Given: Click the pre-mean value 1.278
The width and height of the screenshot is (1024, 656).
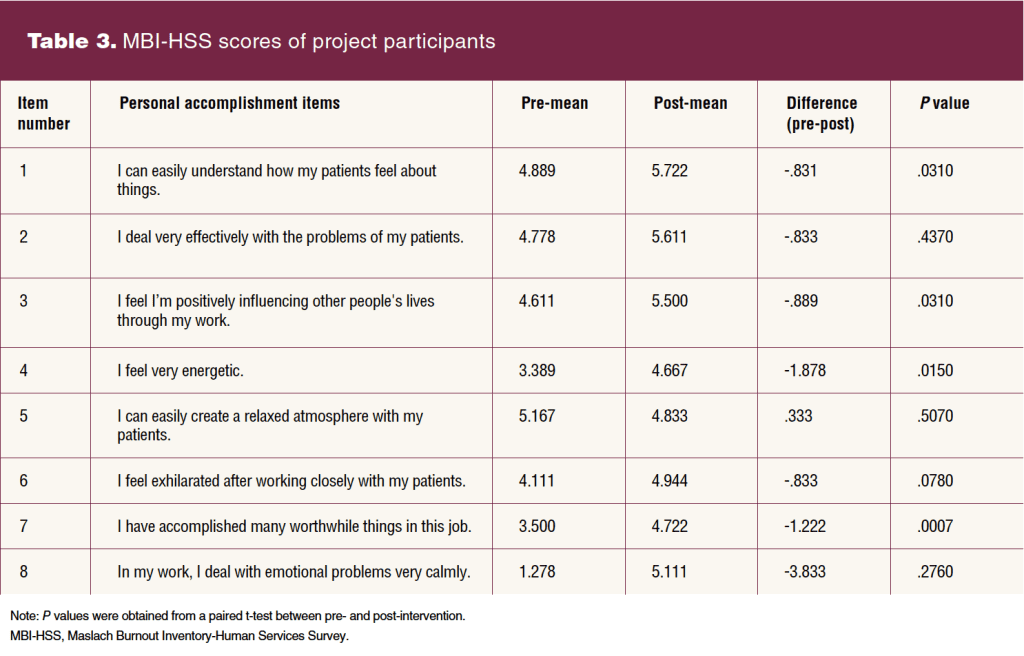Looking at the screenshot, I should pyautogui.click(x=538, y=572).
